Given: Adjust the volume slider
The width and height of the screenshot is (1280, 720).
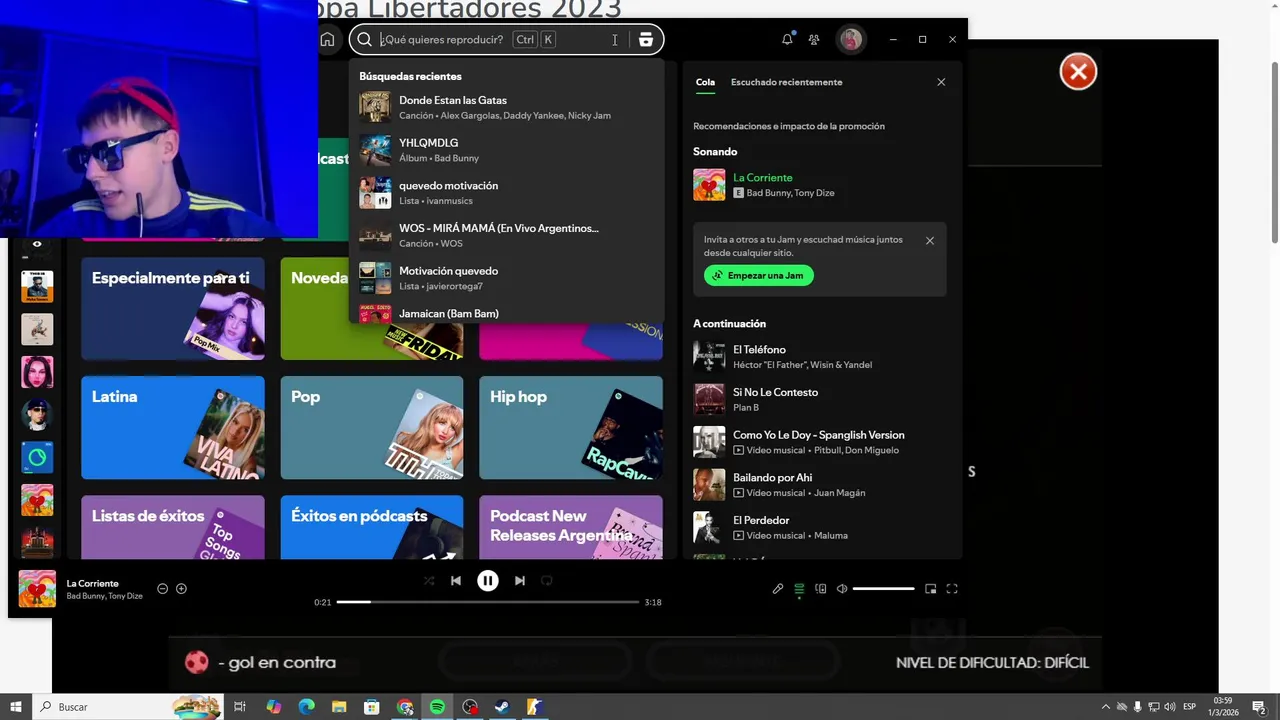Looking at the screenshot, I should 883,589.
